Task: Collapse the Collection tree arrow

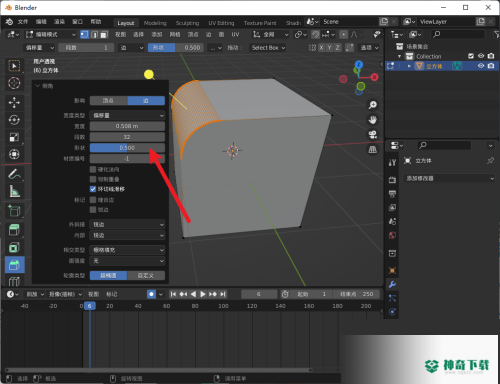Action: point(399,56)
